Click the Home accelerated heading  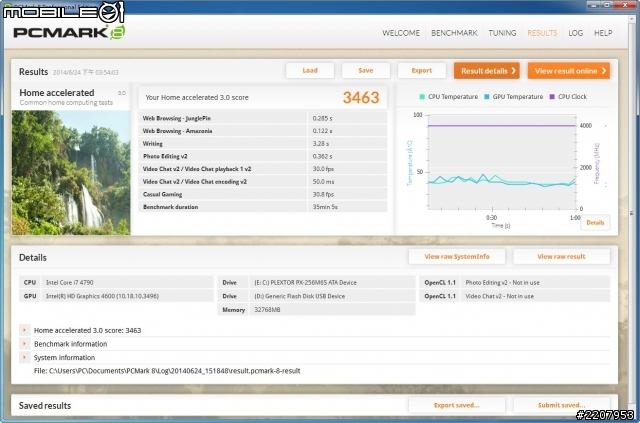click(x=57, y=93)
